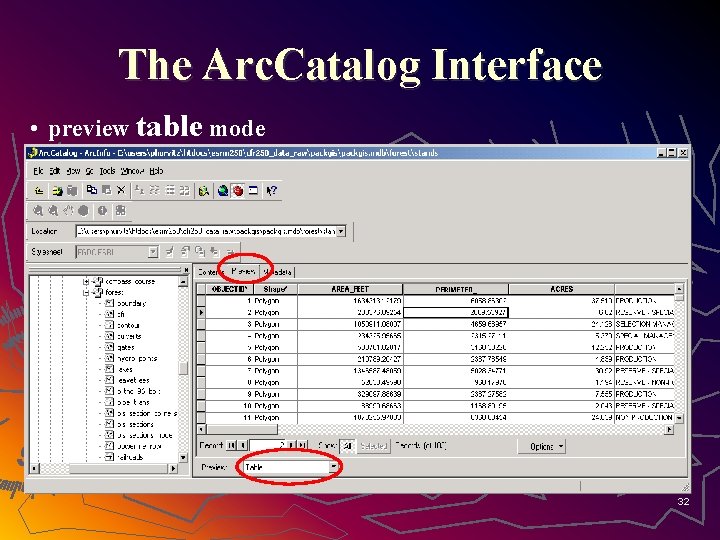Click the table's vertical scrollbar down arrow
Image resolution: width=720 pixels, height=540 pixels.
679,418
